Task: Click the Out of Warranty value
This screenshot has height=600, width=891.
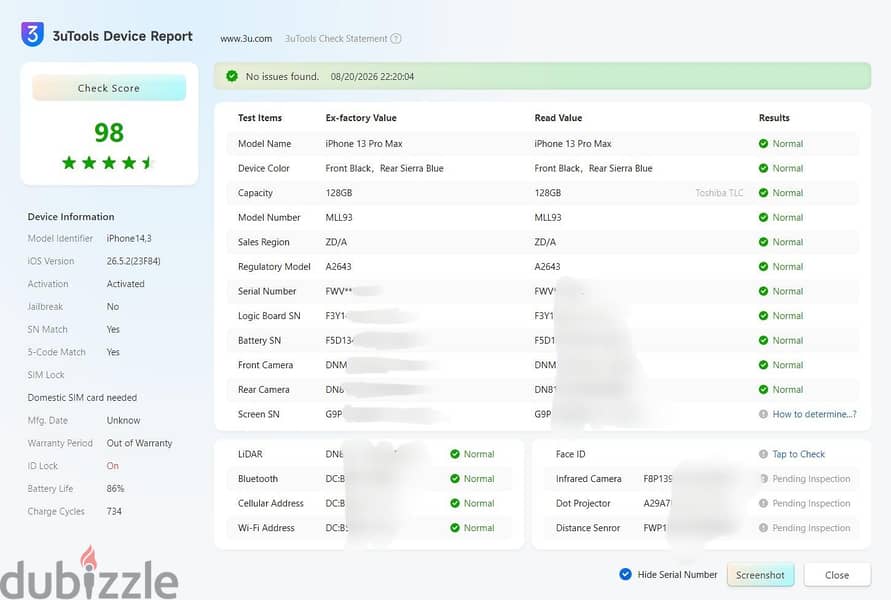Action: (139, 443)
